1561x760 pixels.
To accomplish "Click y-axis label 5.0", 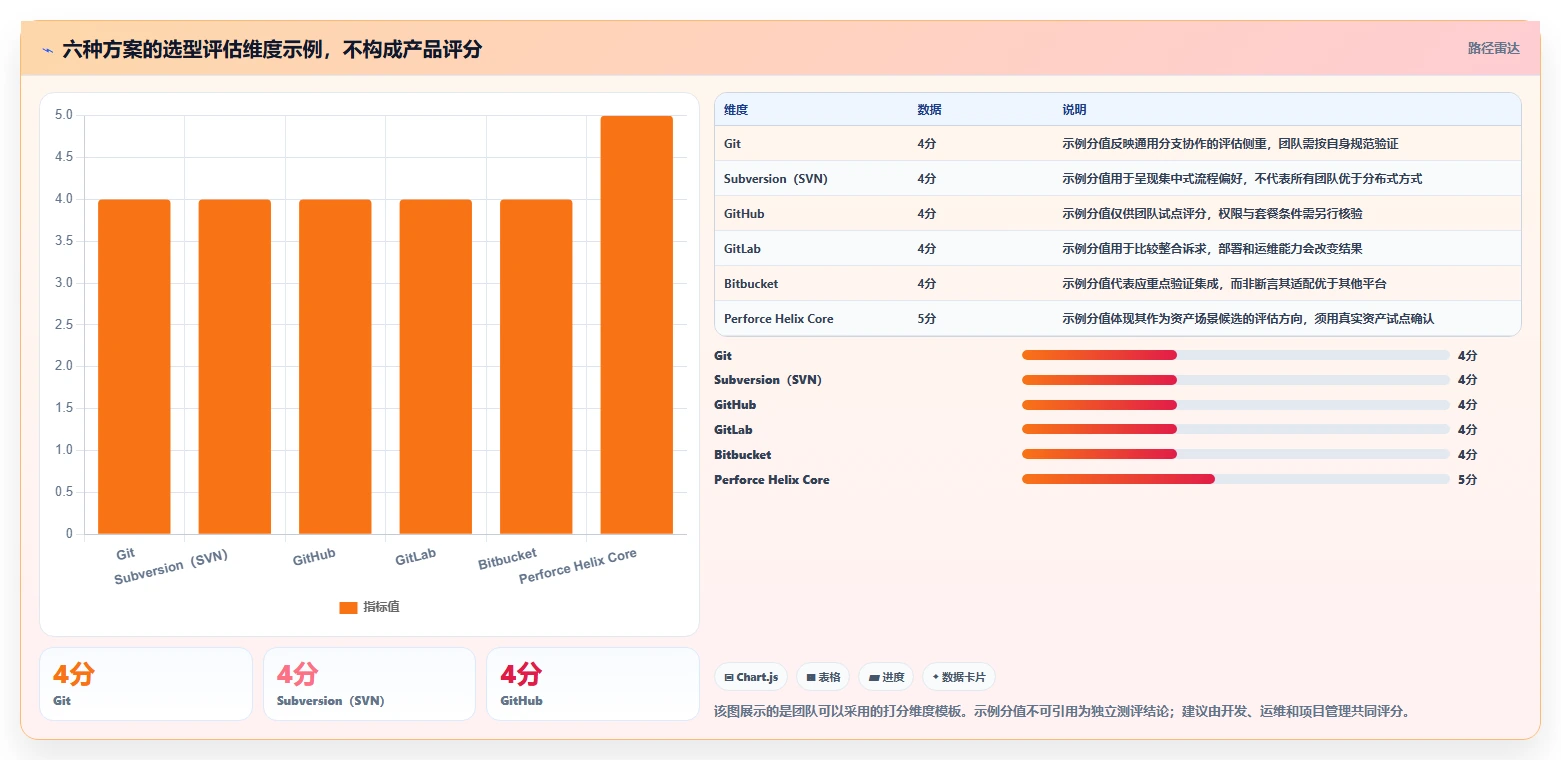I will click(63, 115).
